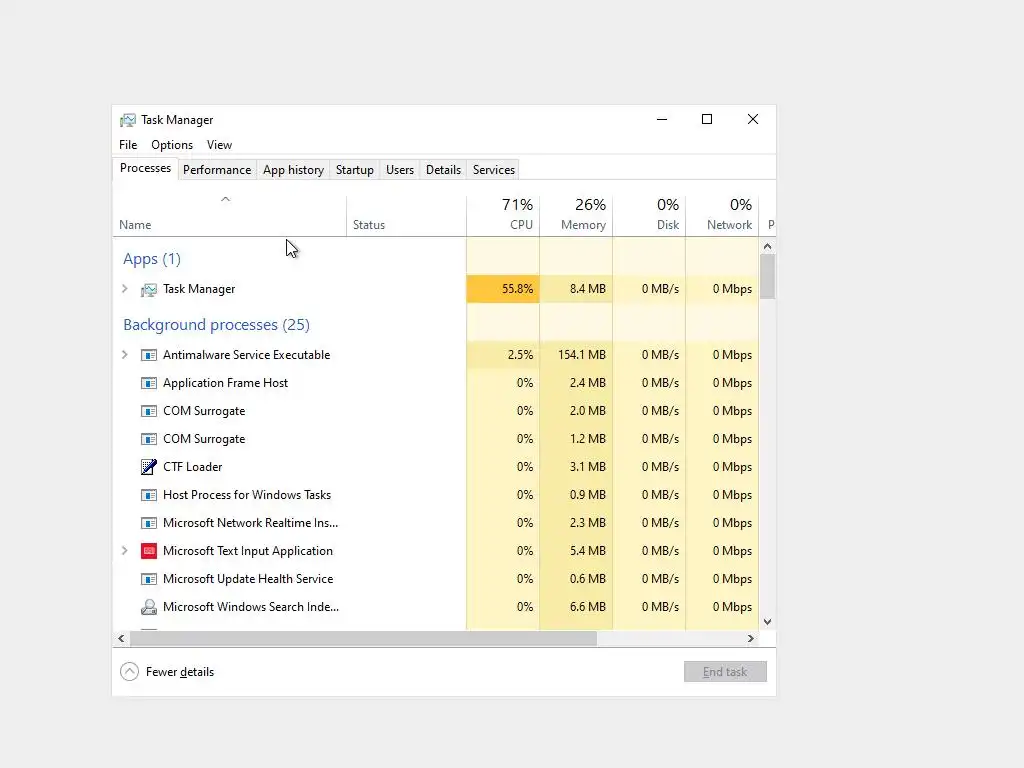Select the Background processes (25) heading

216,325
